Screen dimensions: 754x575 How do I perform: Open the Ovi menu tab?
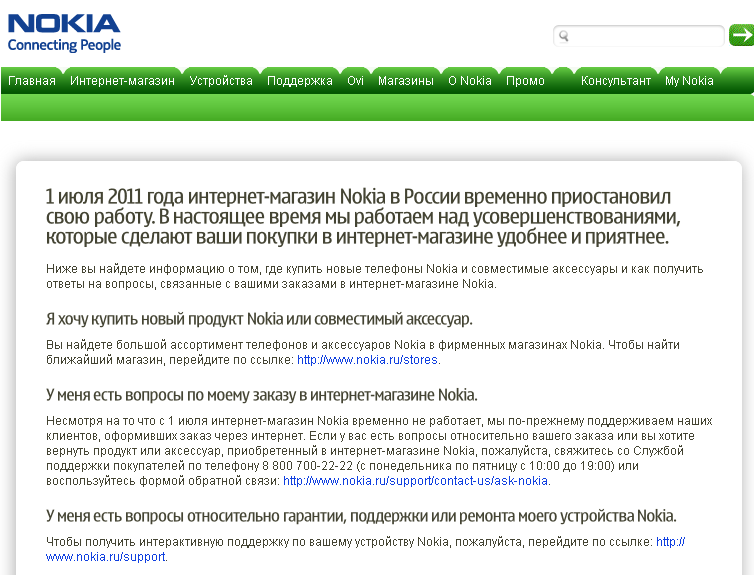355,81
